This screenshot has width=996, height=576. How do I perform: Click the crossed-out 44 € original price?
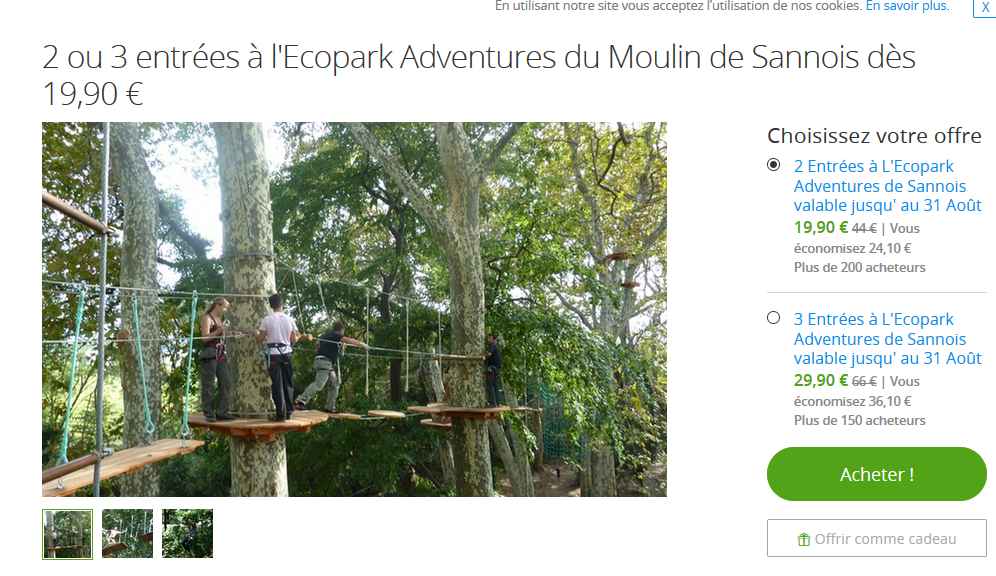tap(864, 228)
